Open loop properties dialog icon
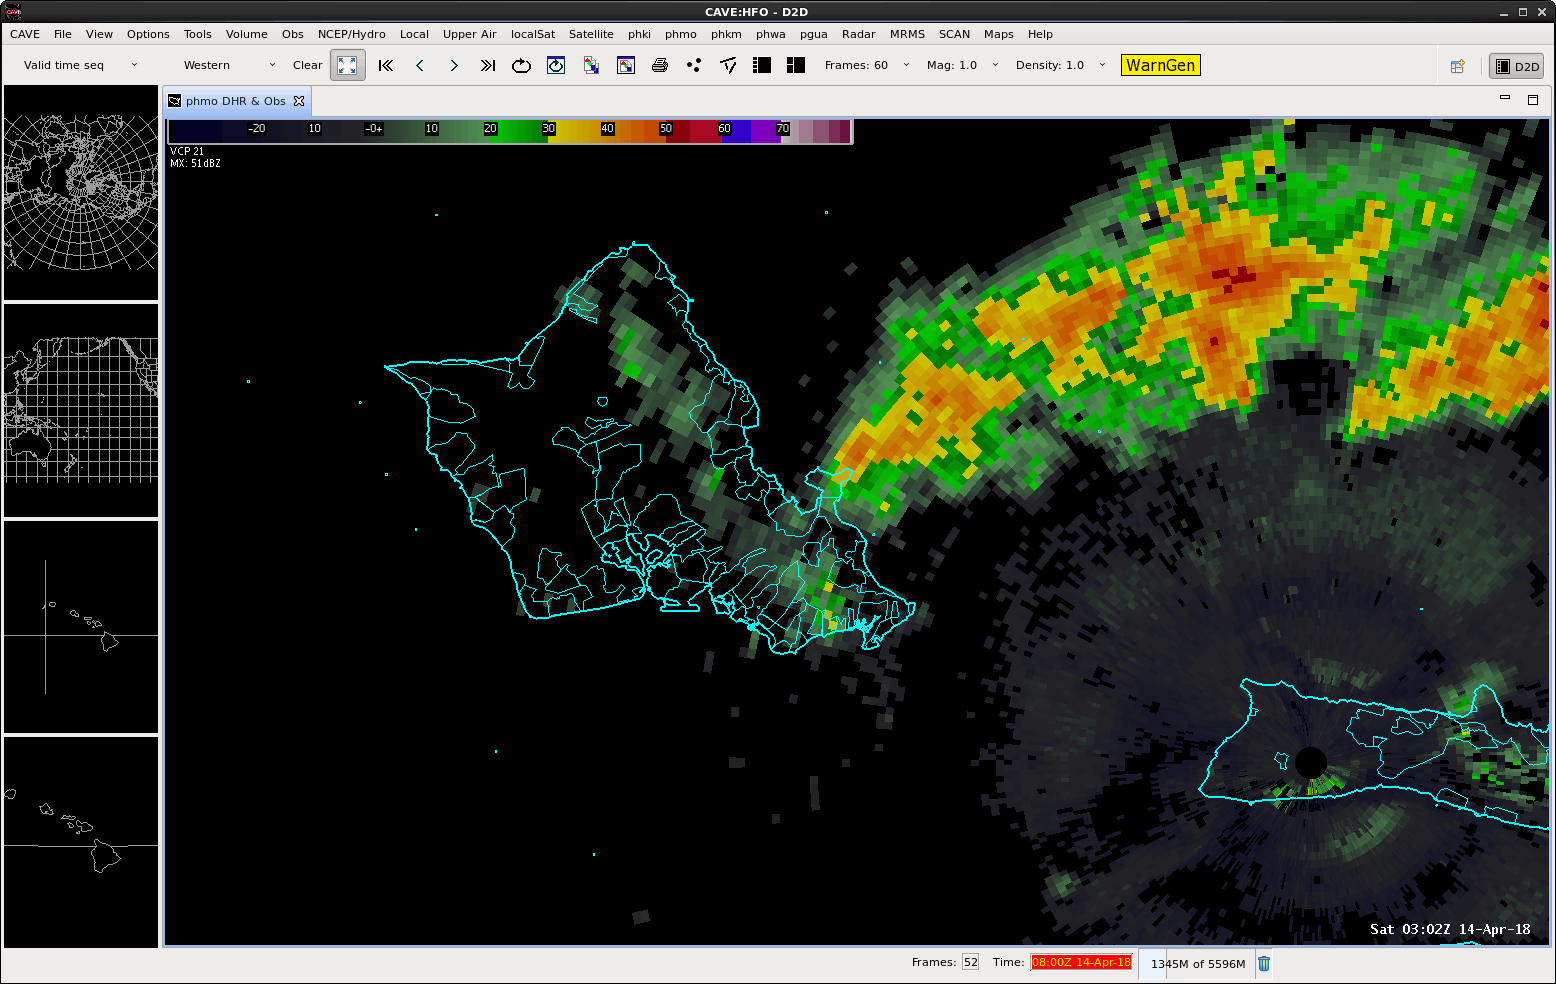 [x=556, y=65]
